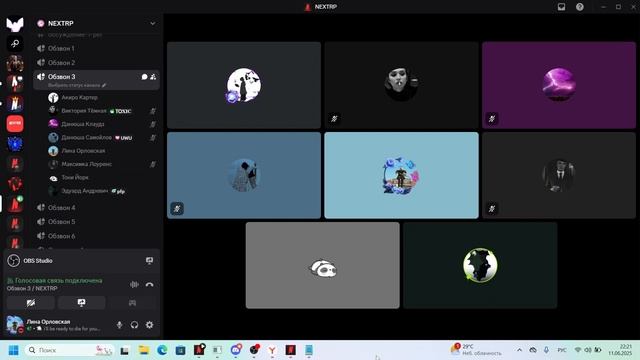Open the OBS Studio stream screen icon
Image resolution: width=640 pixels, height=360 pixels.
click(x=149, y=260)
